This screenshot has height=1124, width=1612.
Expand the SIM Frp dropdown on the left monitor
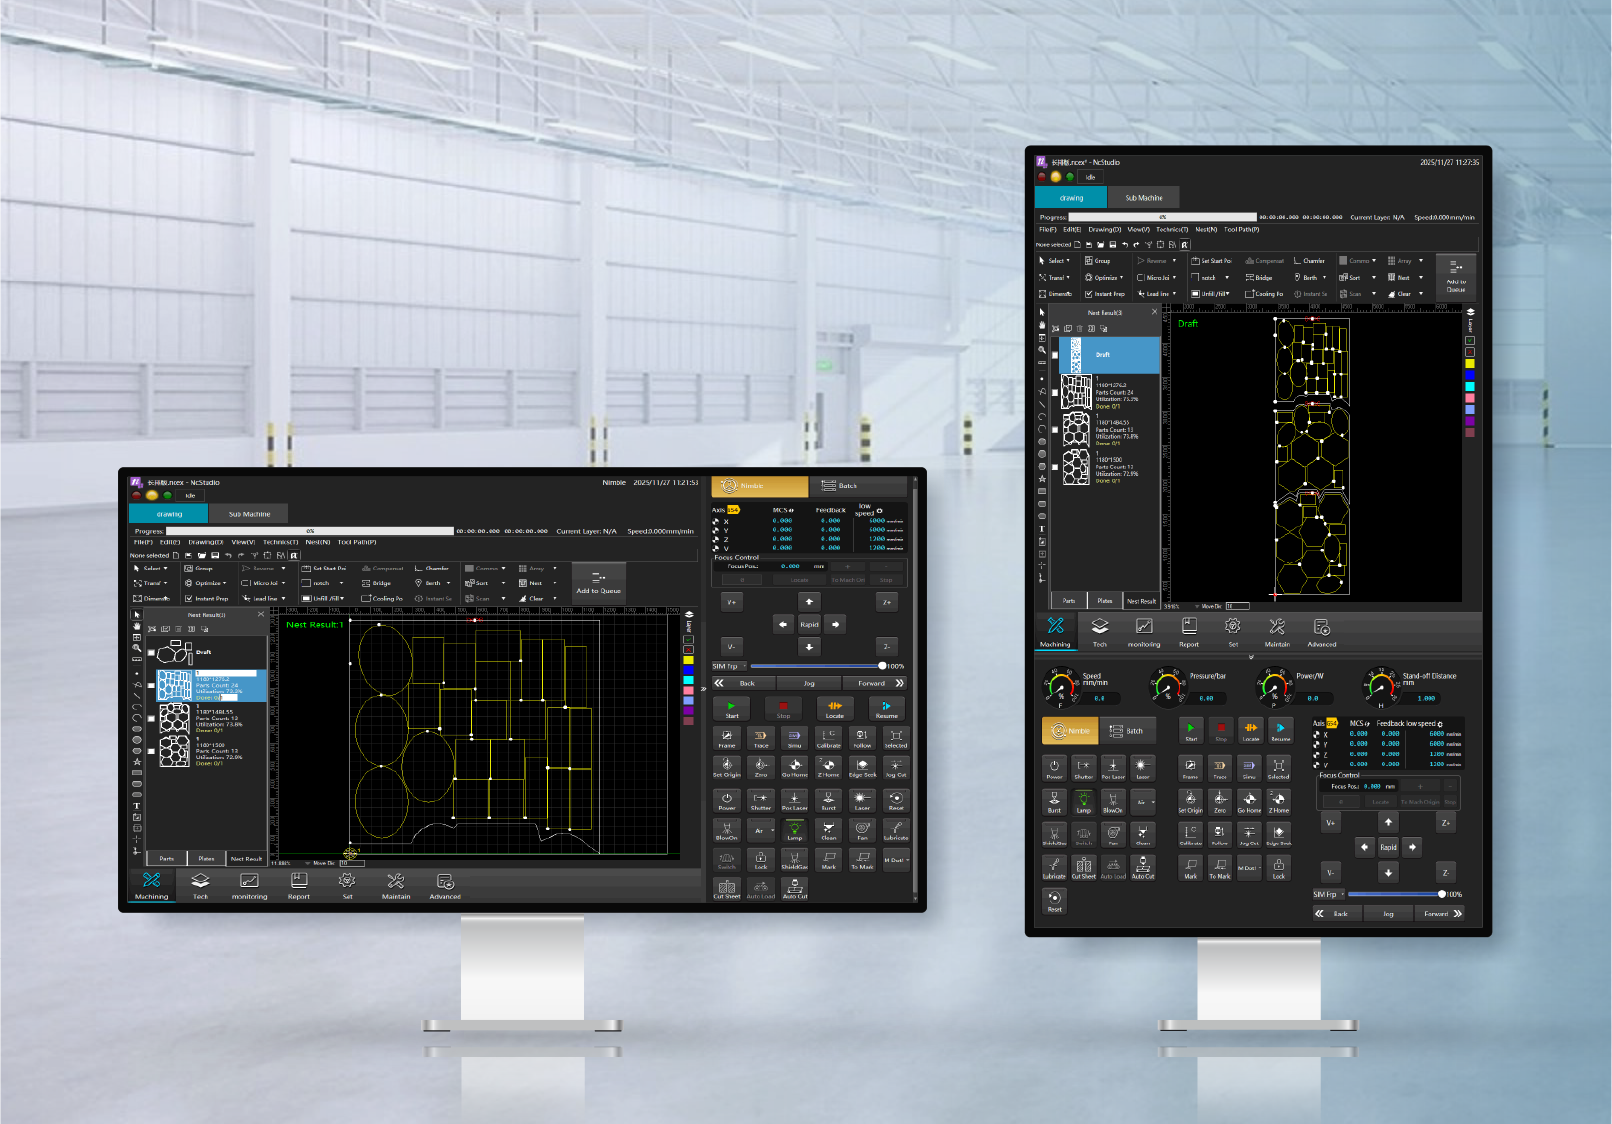(744, 666)
